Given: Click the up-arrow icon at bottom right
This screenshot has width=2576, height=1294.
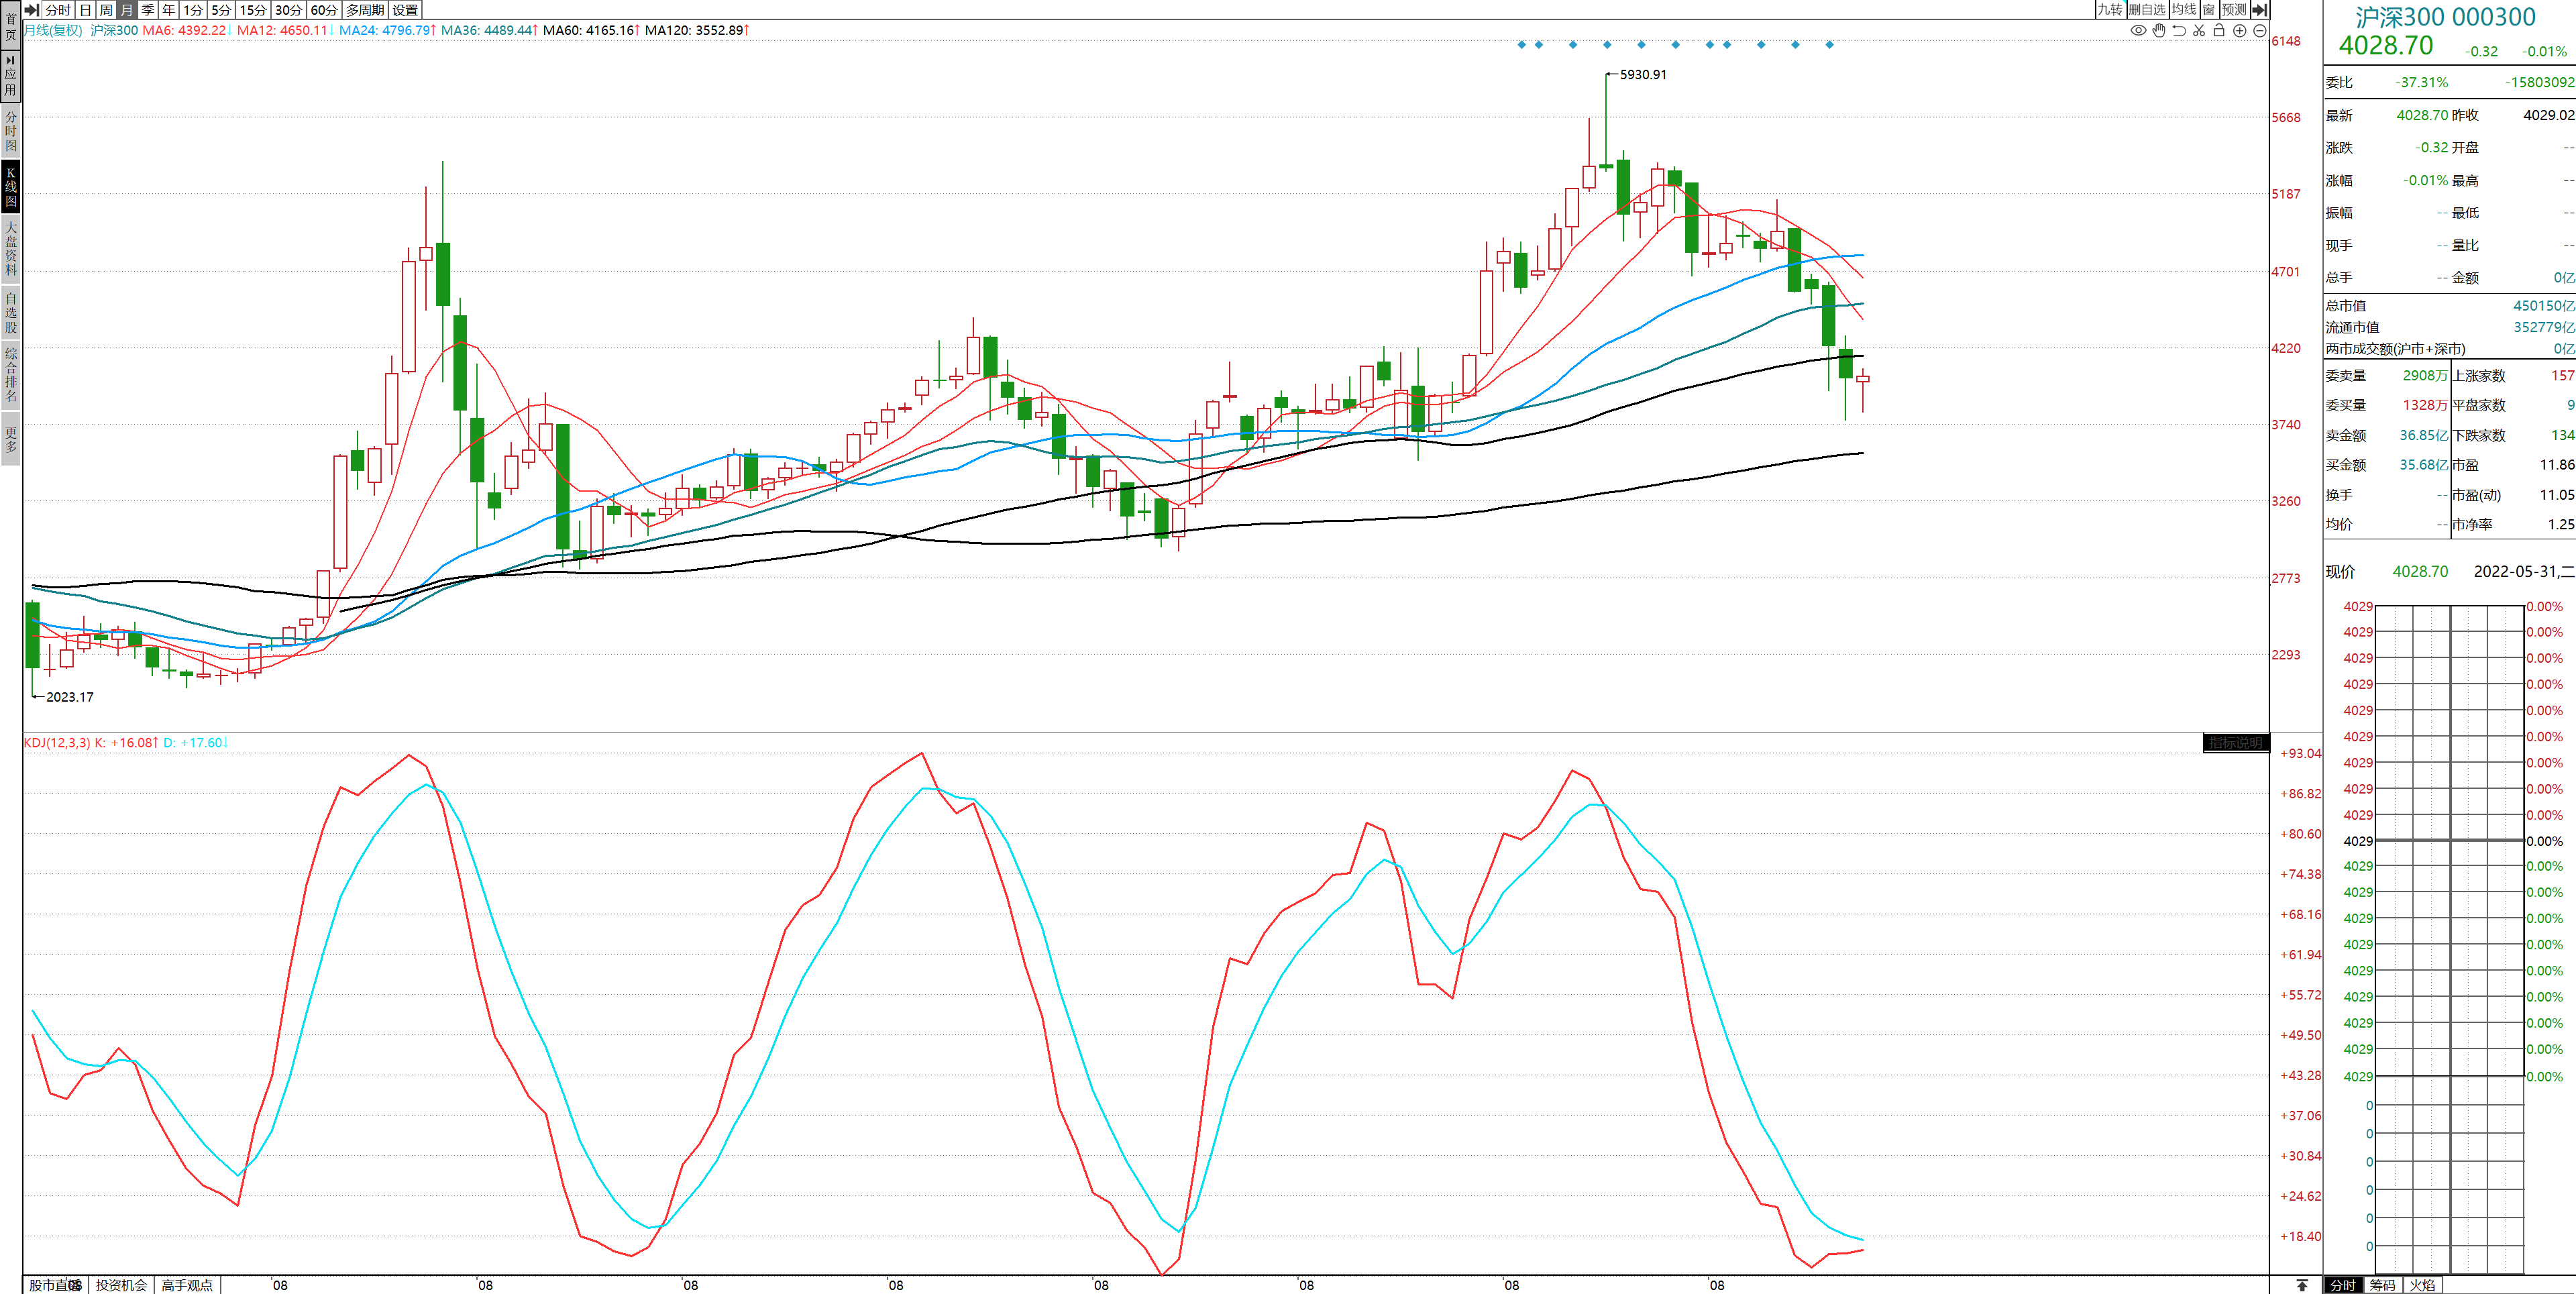Looking at the screenshot, I should click(x=2302, y=1285).
